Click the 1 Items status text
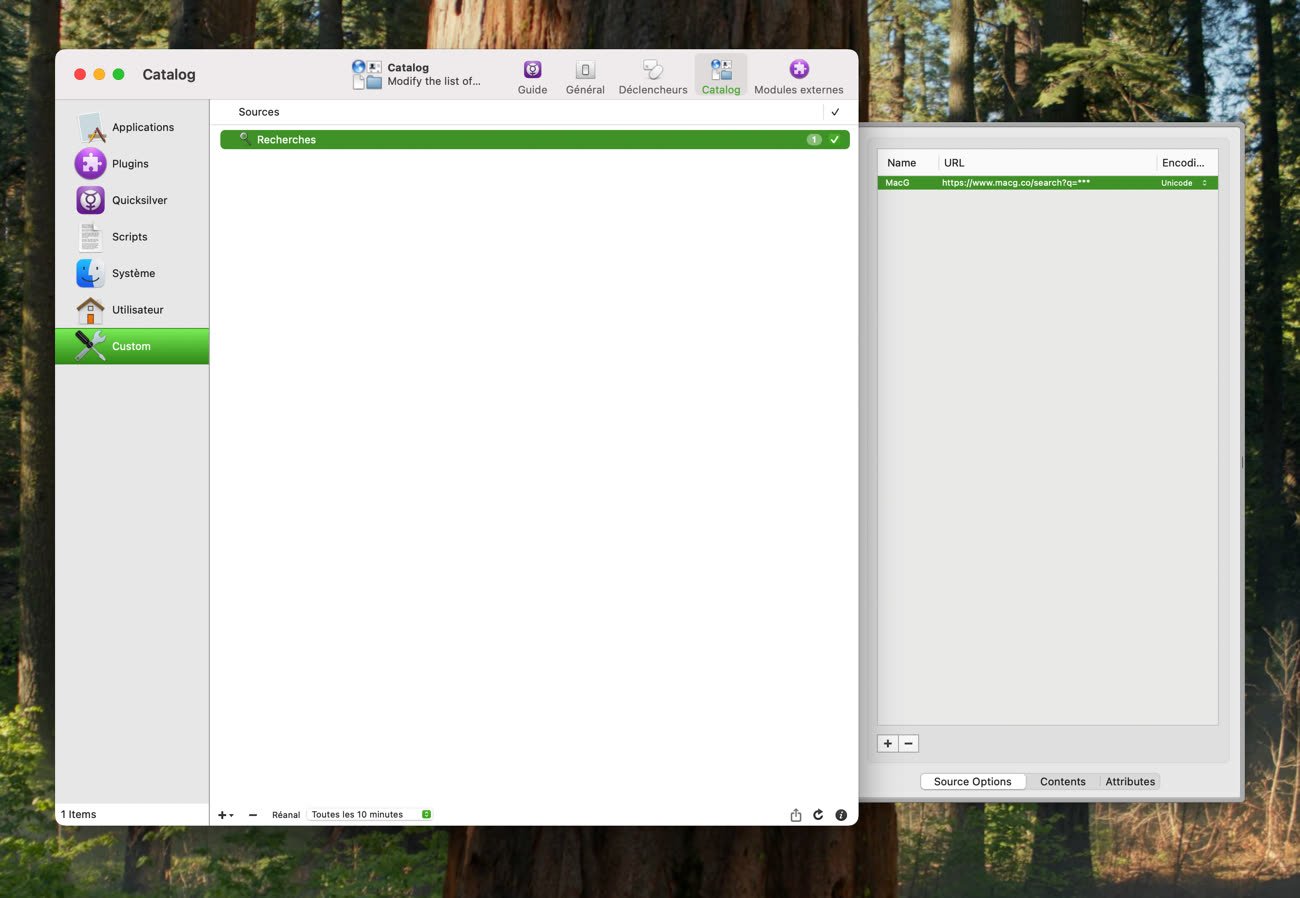The height and width of the screenshot is (898, 1300). pos(79,815)
